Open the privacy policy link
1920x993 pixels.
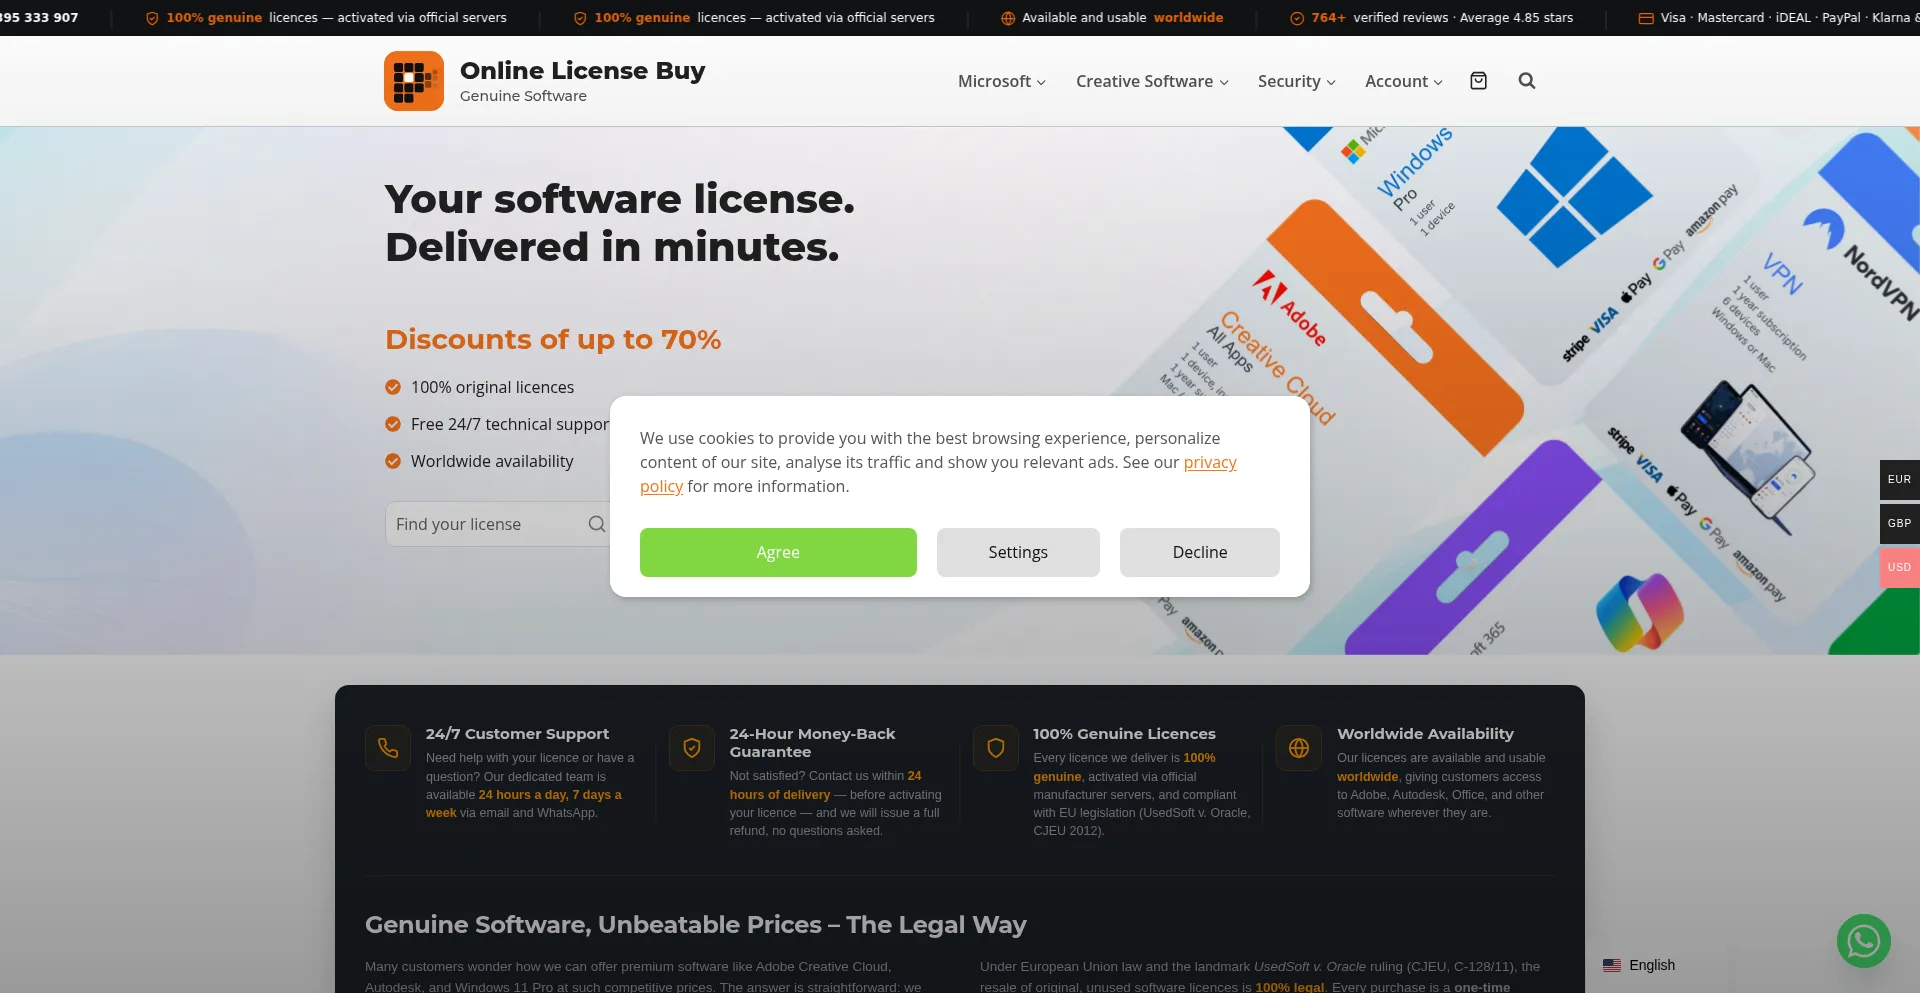click(x=1210, y=463)
